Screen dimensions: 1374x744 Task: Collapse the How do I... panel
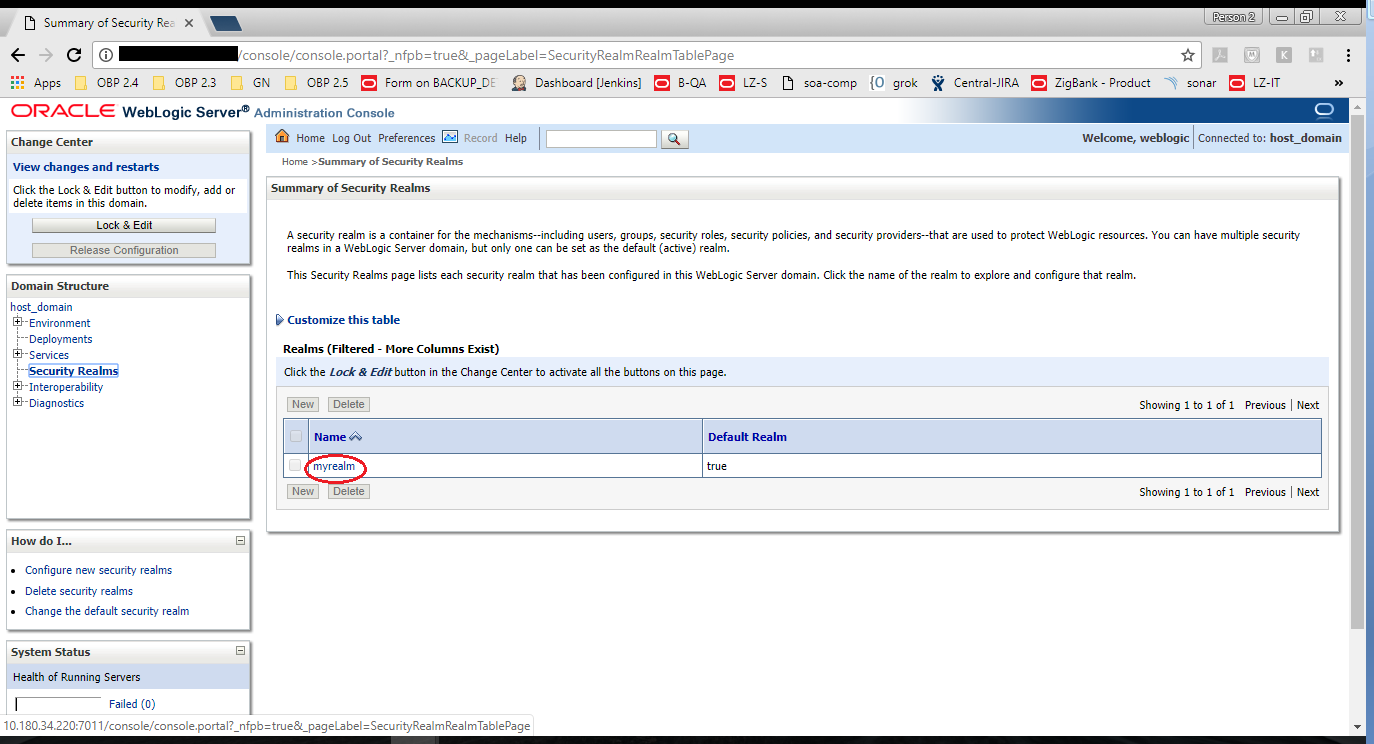pyautogui.click(x=240, y=541)
